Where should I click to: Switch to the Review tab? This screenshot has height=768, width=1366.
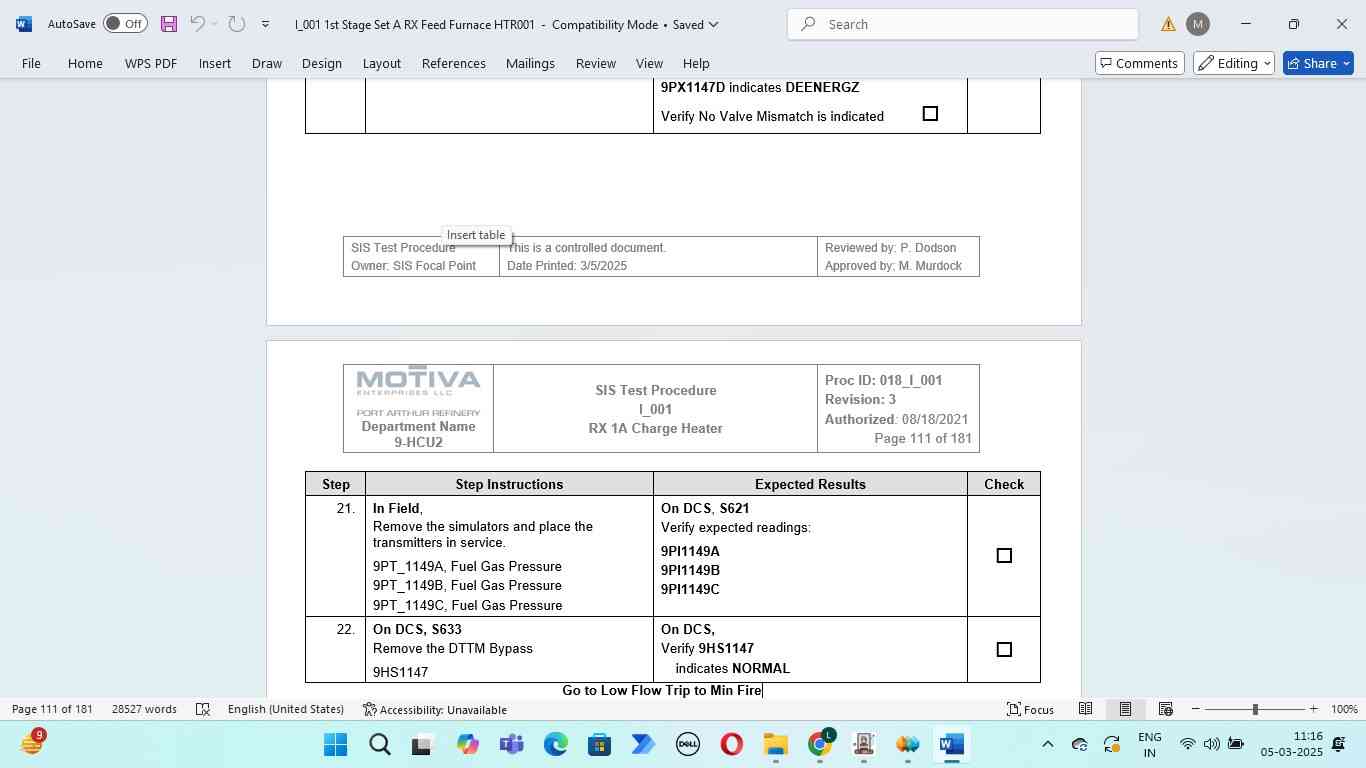(x=596, y=63)
